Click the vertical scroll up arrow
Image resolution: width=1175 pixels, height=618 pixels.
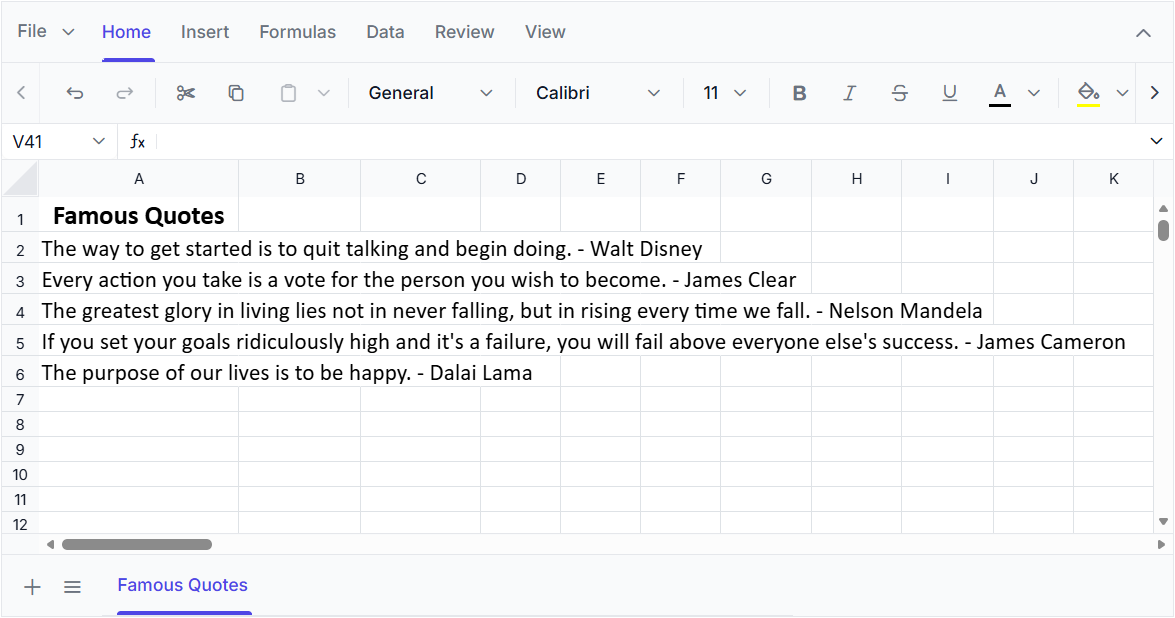[x=1163, y=208]
